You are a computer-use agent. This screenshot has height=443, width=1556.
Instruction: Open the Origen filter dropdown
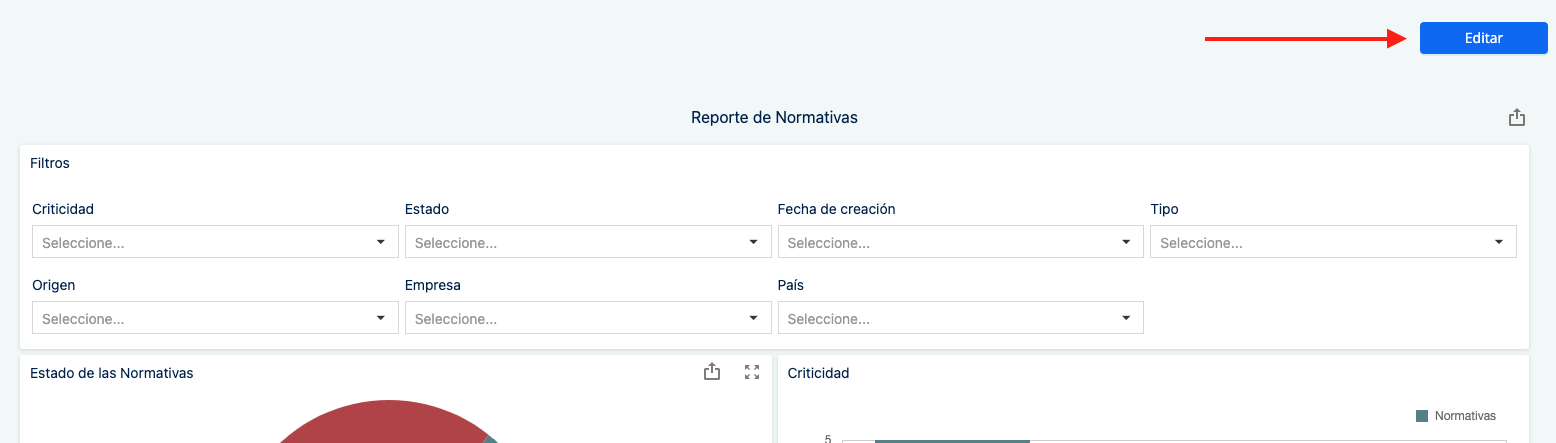tap(215, 318)
